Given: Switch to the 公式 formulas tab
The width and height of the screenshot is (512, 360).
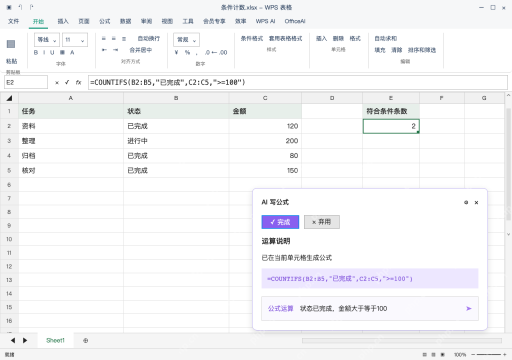Looking at the screenshot, I should (104, 21).
